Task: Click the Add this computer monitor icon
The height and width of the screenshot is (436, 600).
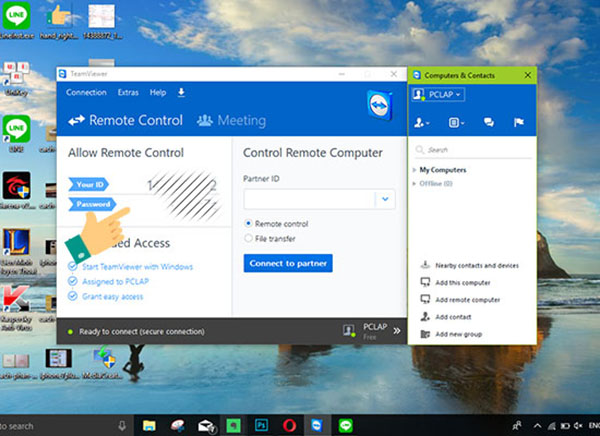Action: tap(425, 282)
